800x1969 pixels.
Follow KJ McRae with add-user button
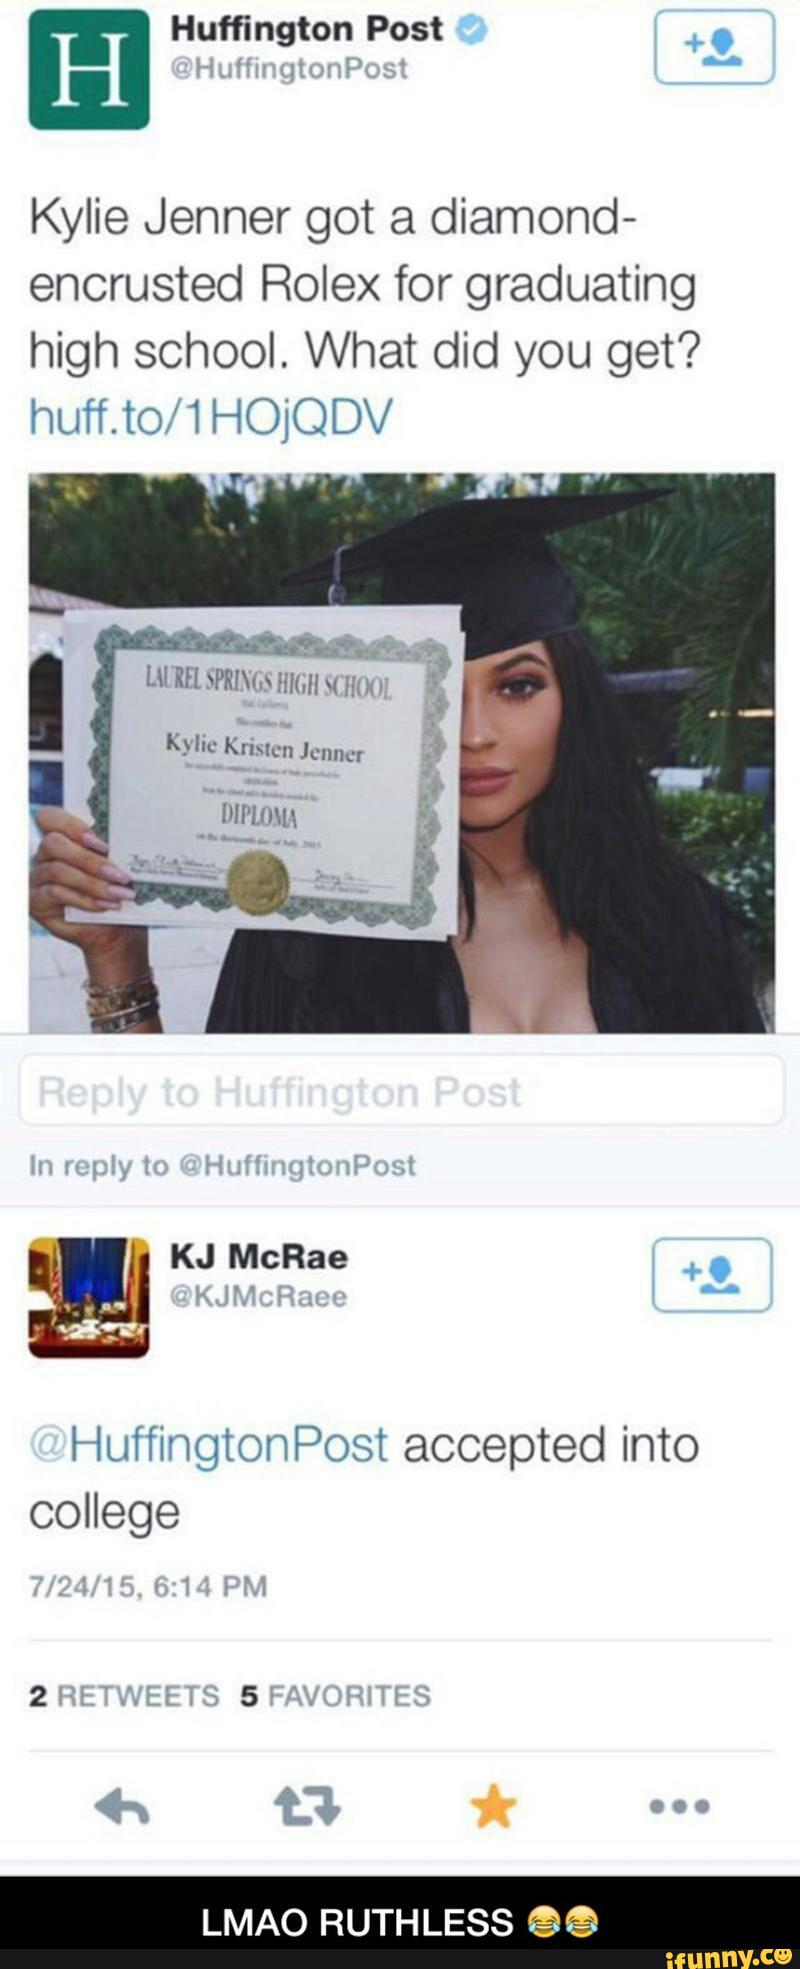click(712, 1274)
